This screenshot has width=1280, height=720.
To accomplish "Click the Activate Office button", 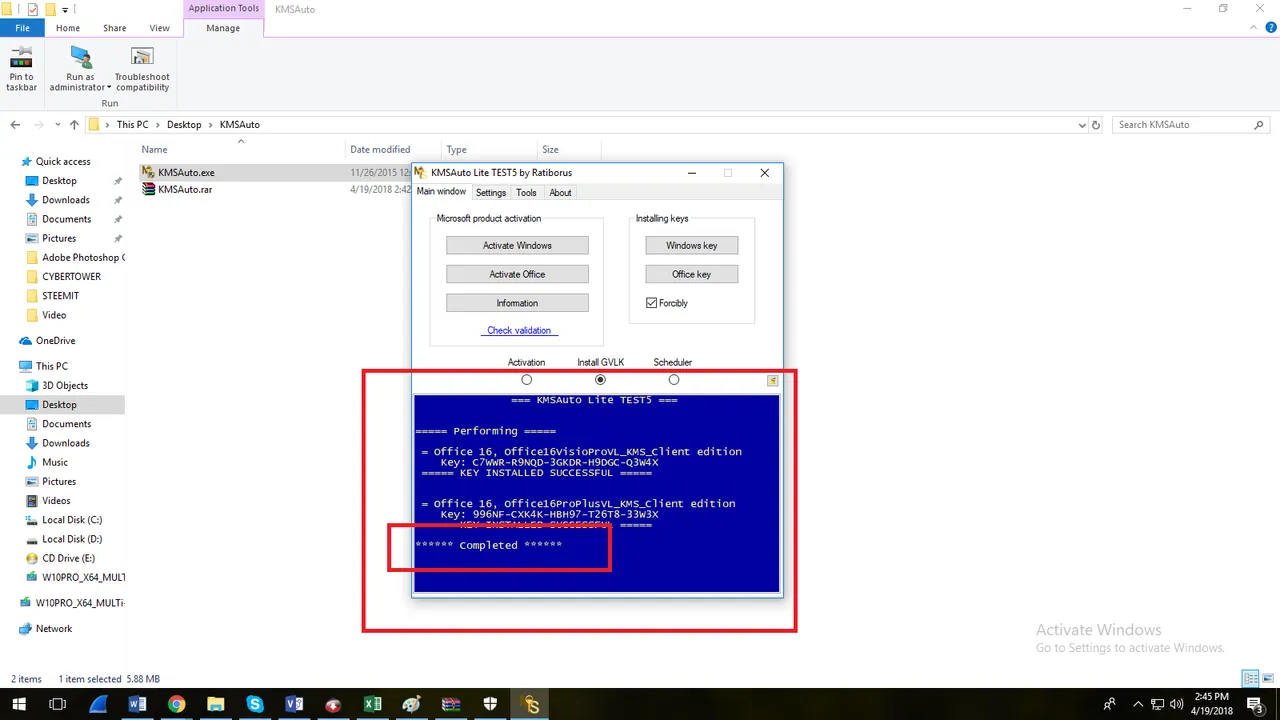I will [517, 274].
